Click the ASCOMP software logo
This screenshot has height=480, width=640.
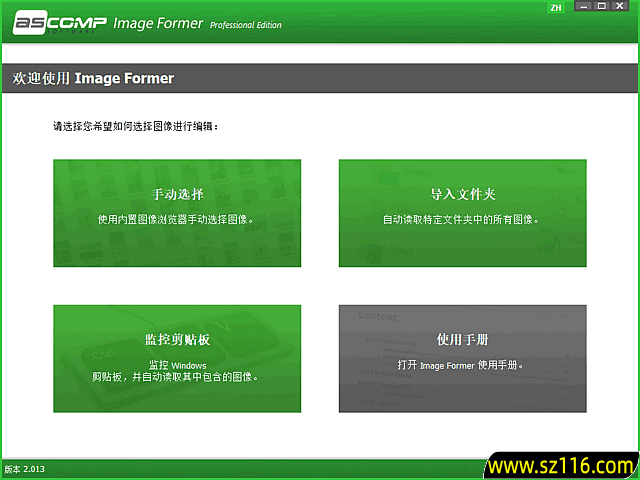(60, 22)
